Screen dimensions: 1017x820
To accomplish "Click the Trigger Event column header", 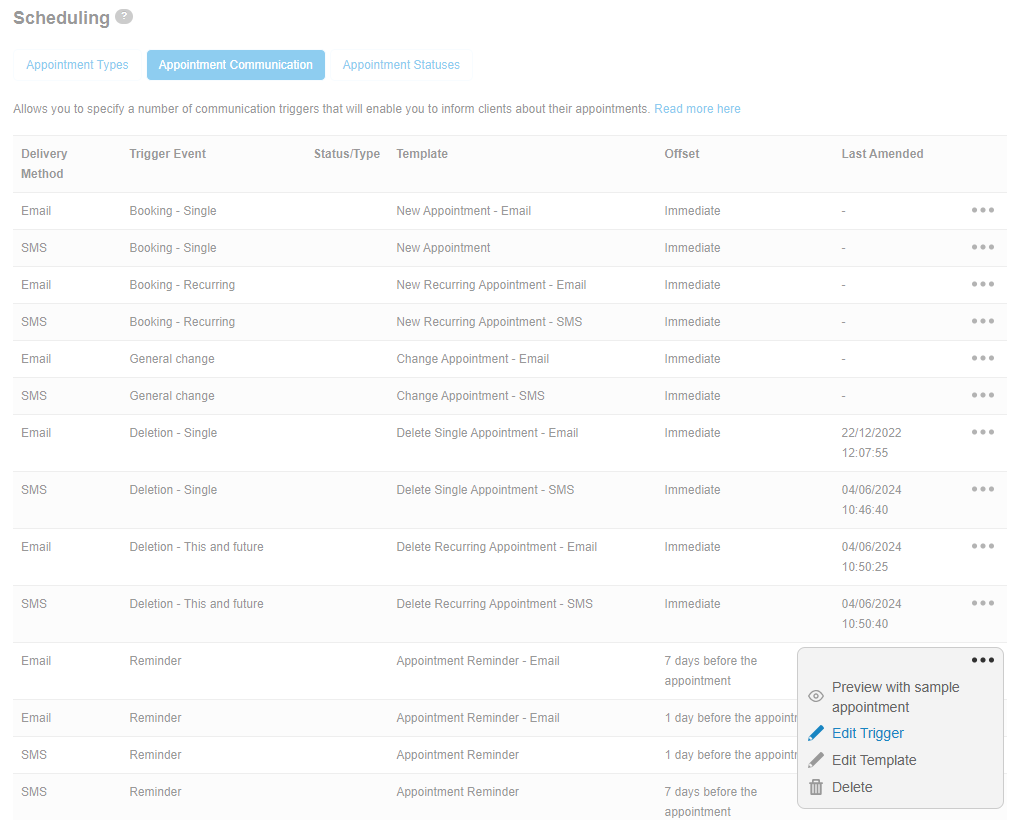I will tap(167, 154).
